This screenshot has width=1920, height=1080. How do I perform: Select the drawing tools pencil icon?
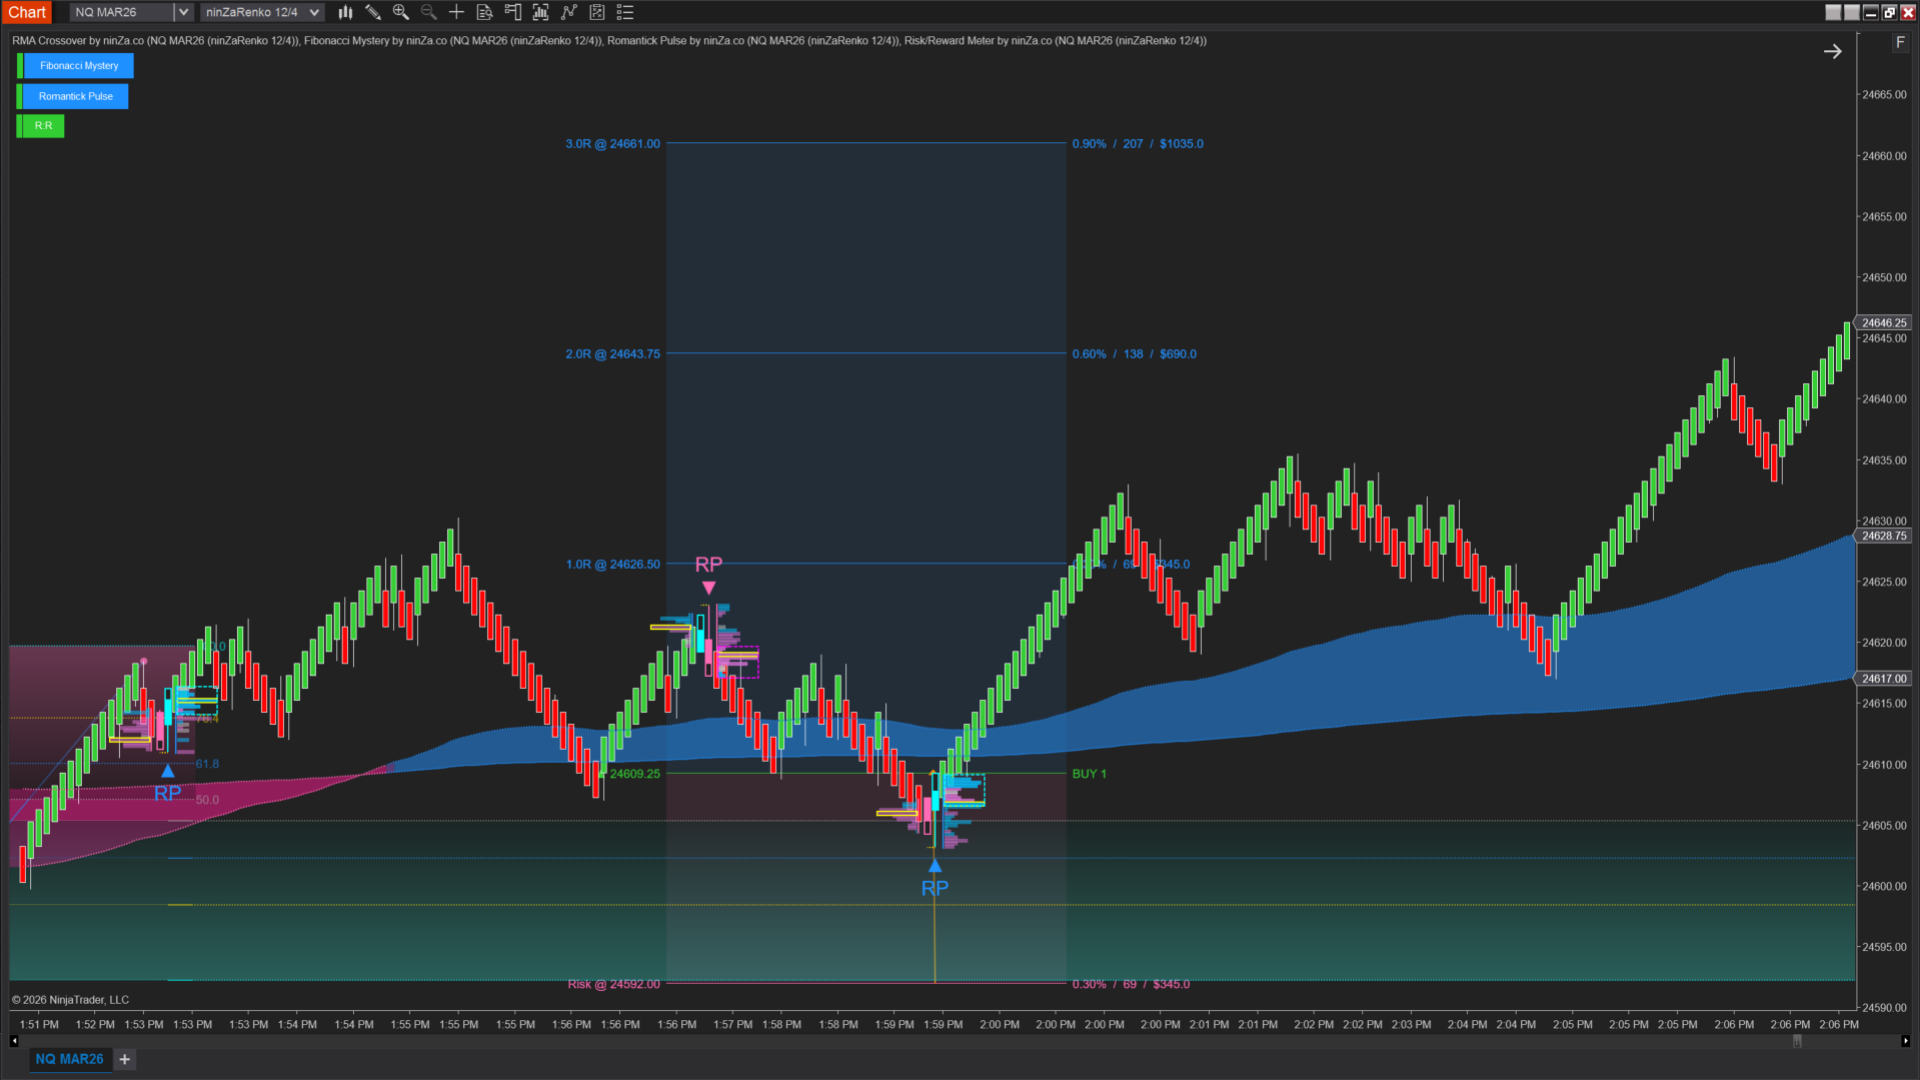point(373,12)
